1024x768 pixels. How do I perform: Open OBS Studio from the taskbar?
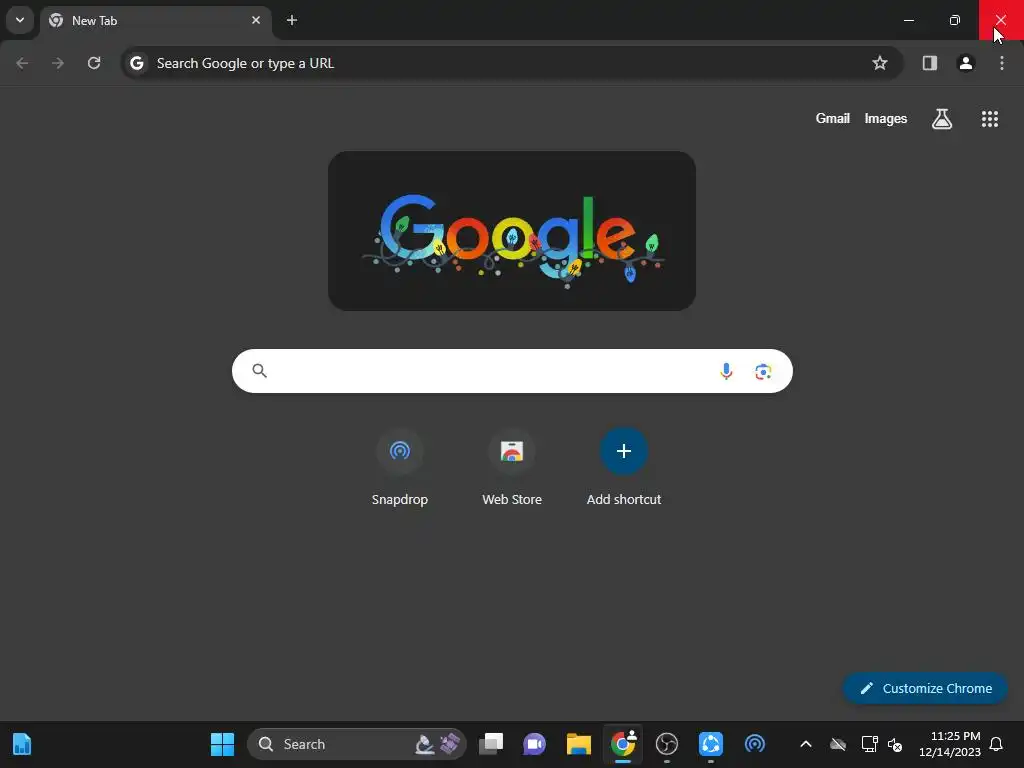(x=667, y=744)
